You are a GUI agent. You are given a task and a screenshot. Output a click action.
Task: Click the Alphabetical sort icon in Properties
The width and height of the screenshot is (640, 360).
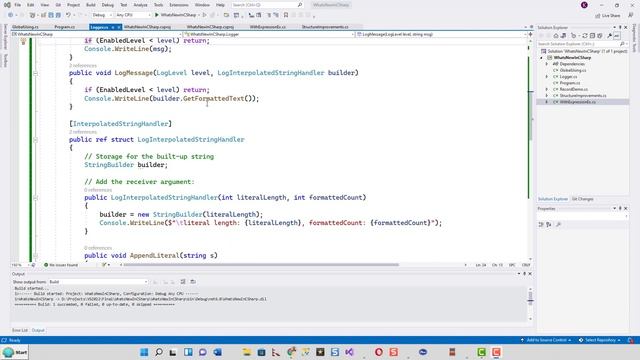click(x=549, y=225)
